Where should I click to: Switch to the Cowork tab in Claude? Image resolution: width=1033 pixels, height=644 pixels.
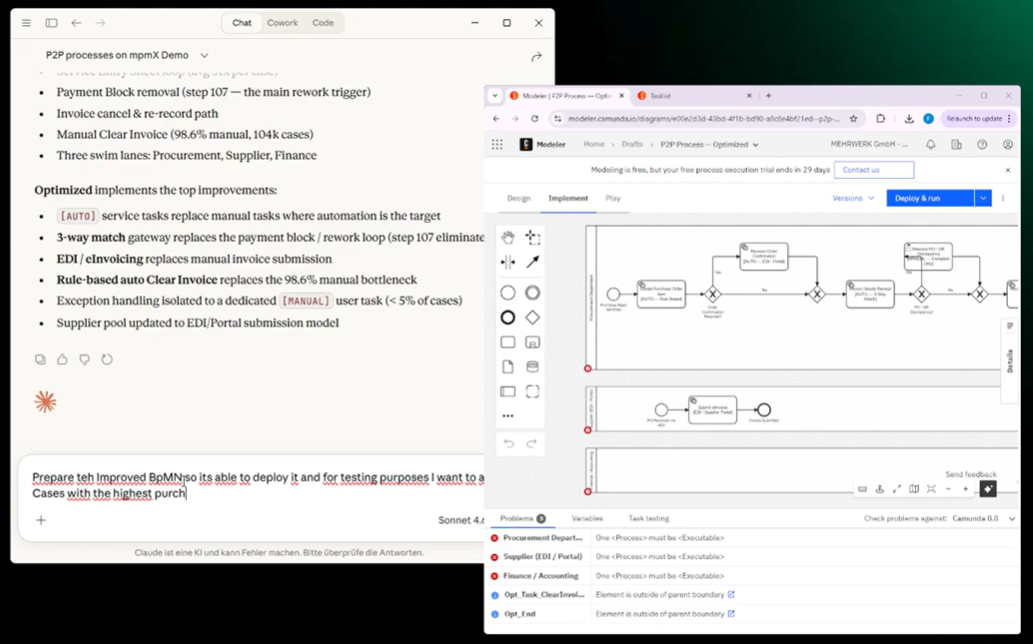point(283,22)
